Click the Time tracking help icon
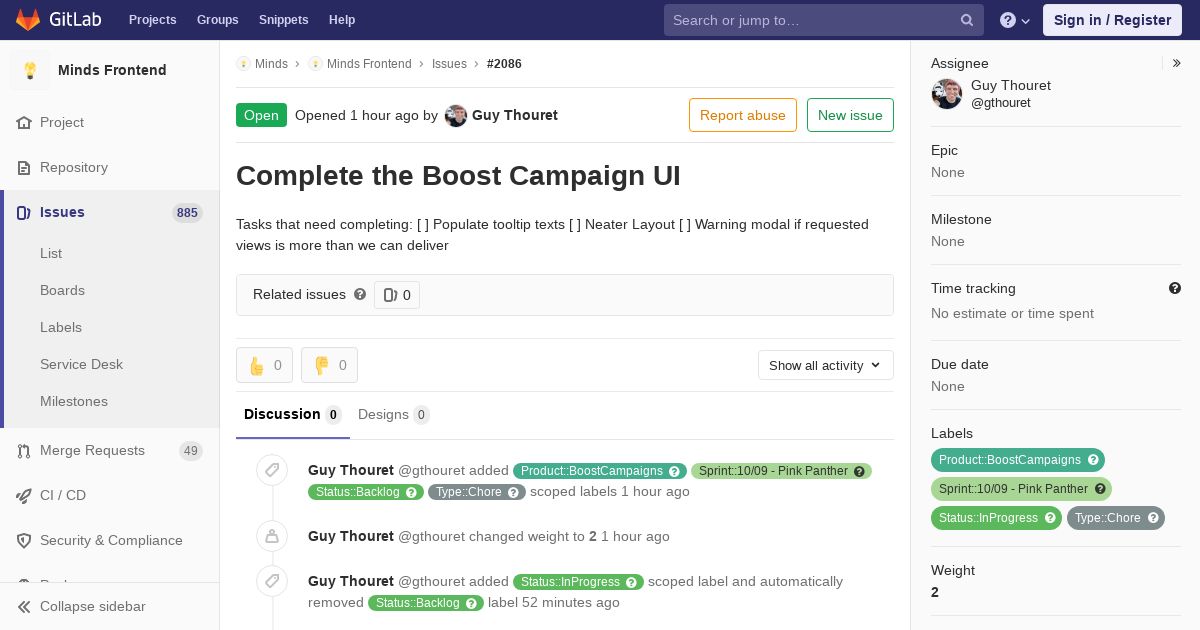The height and width of the screenshot is (630, 1200). point(1175,288)
